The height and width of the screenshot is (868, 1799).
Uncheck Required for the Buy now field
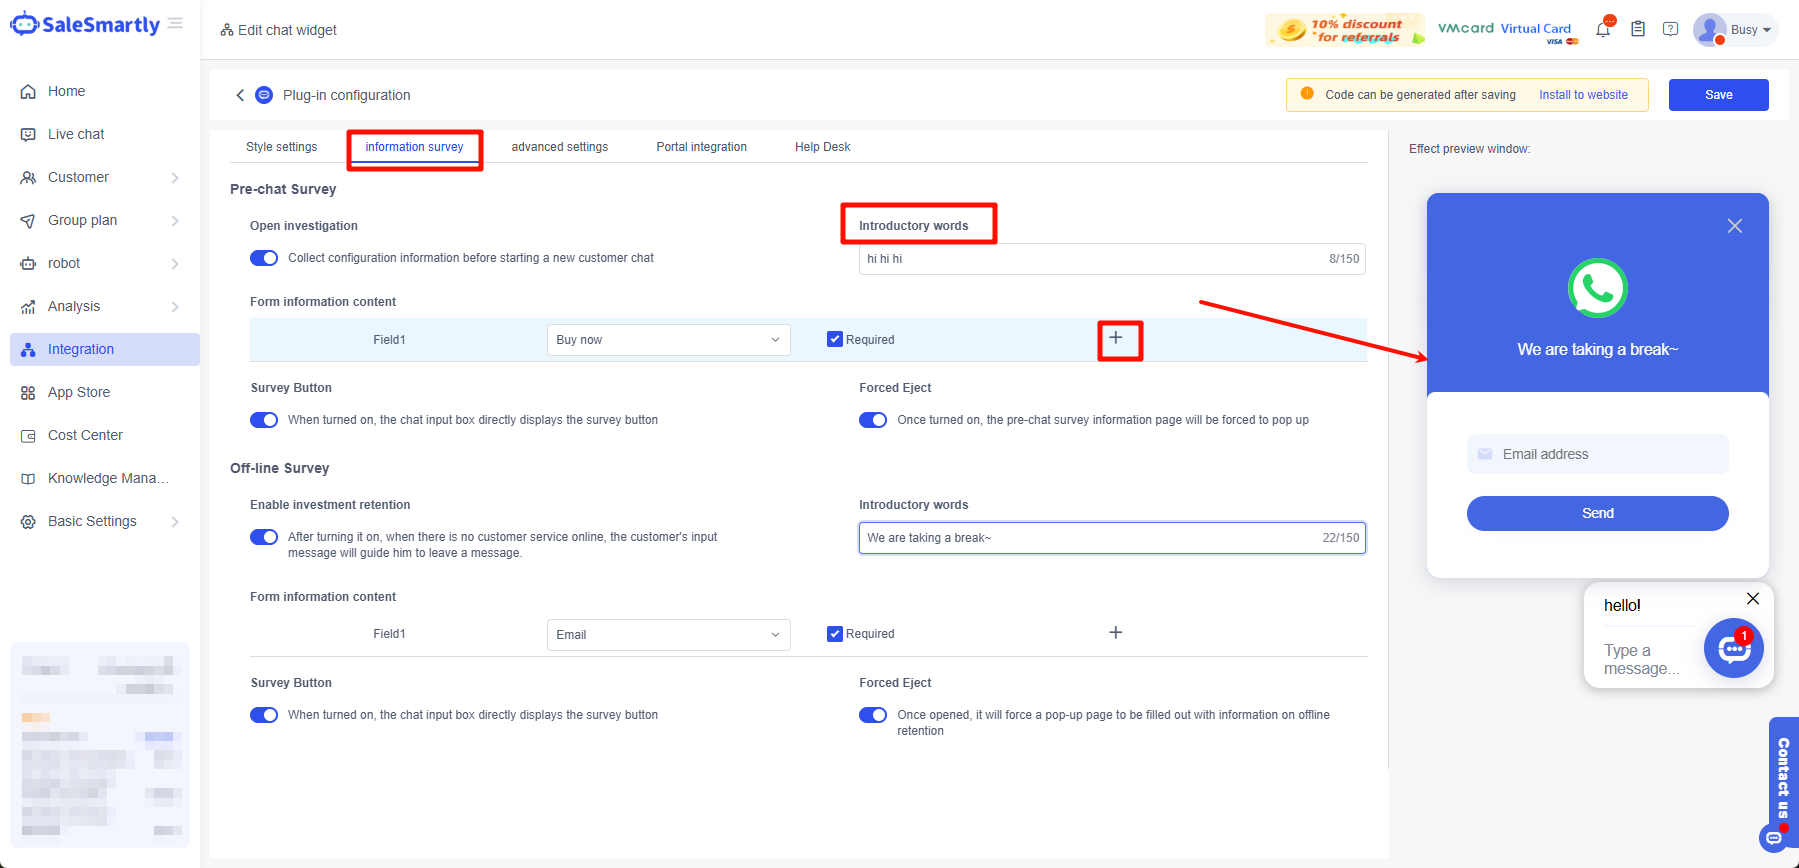pos(835,340)
